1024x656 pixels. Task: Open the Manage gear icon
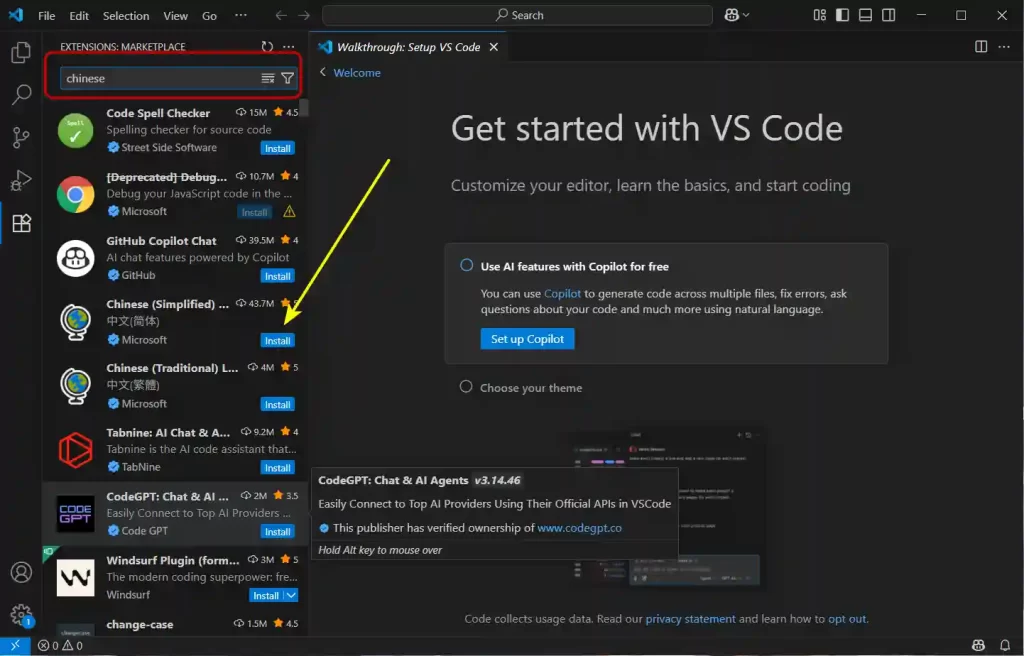[21, 615]
